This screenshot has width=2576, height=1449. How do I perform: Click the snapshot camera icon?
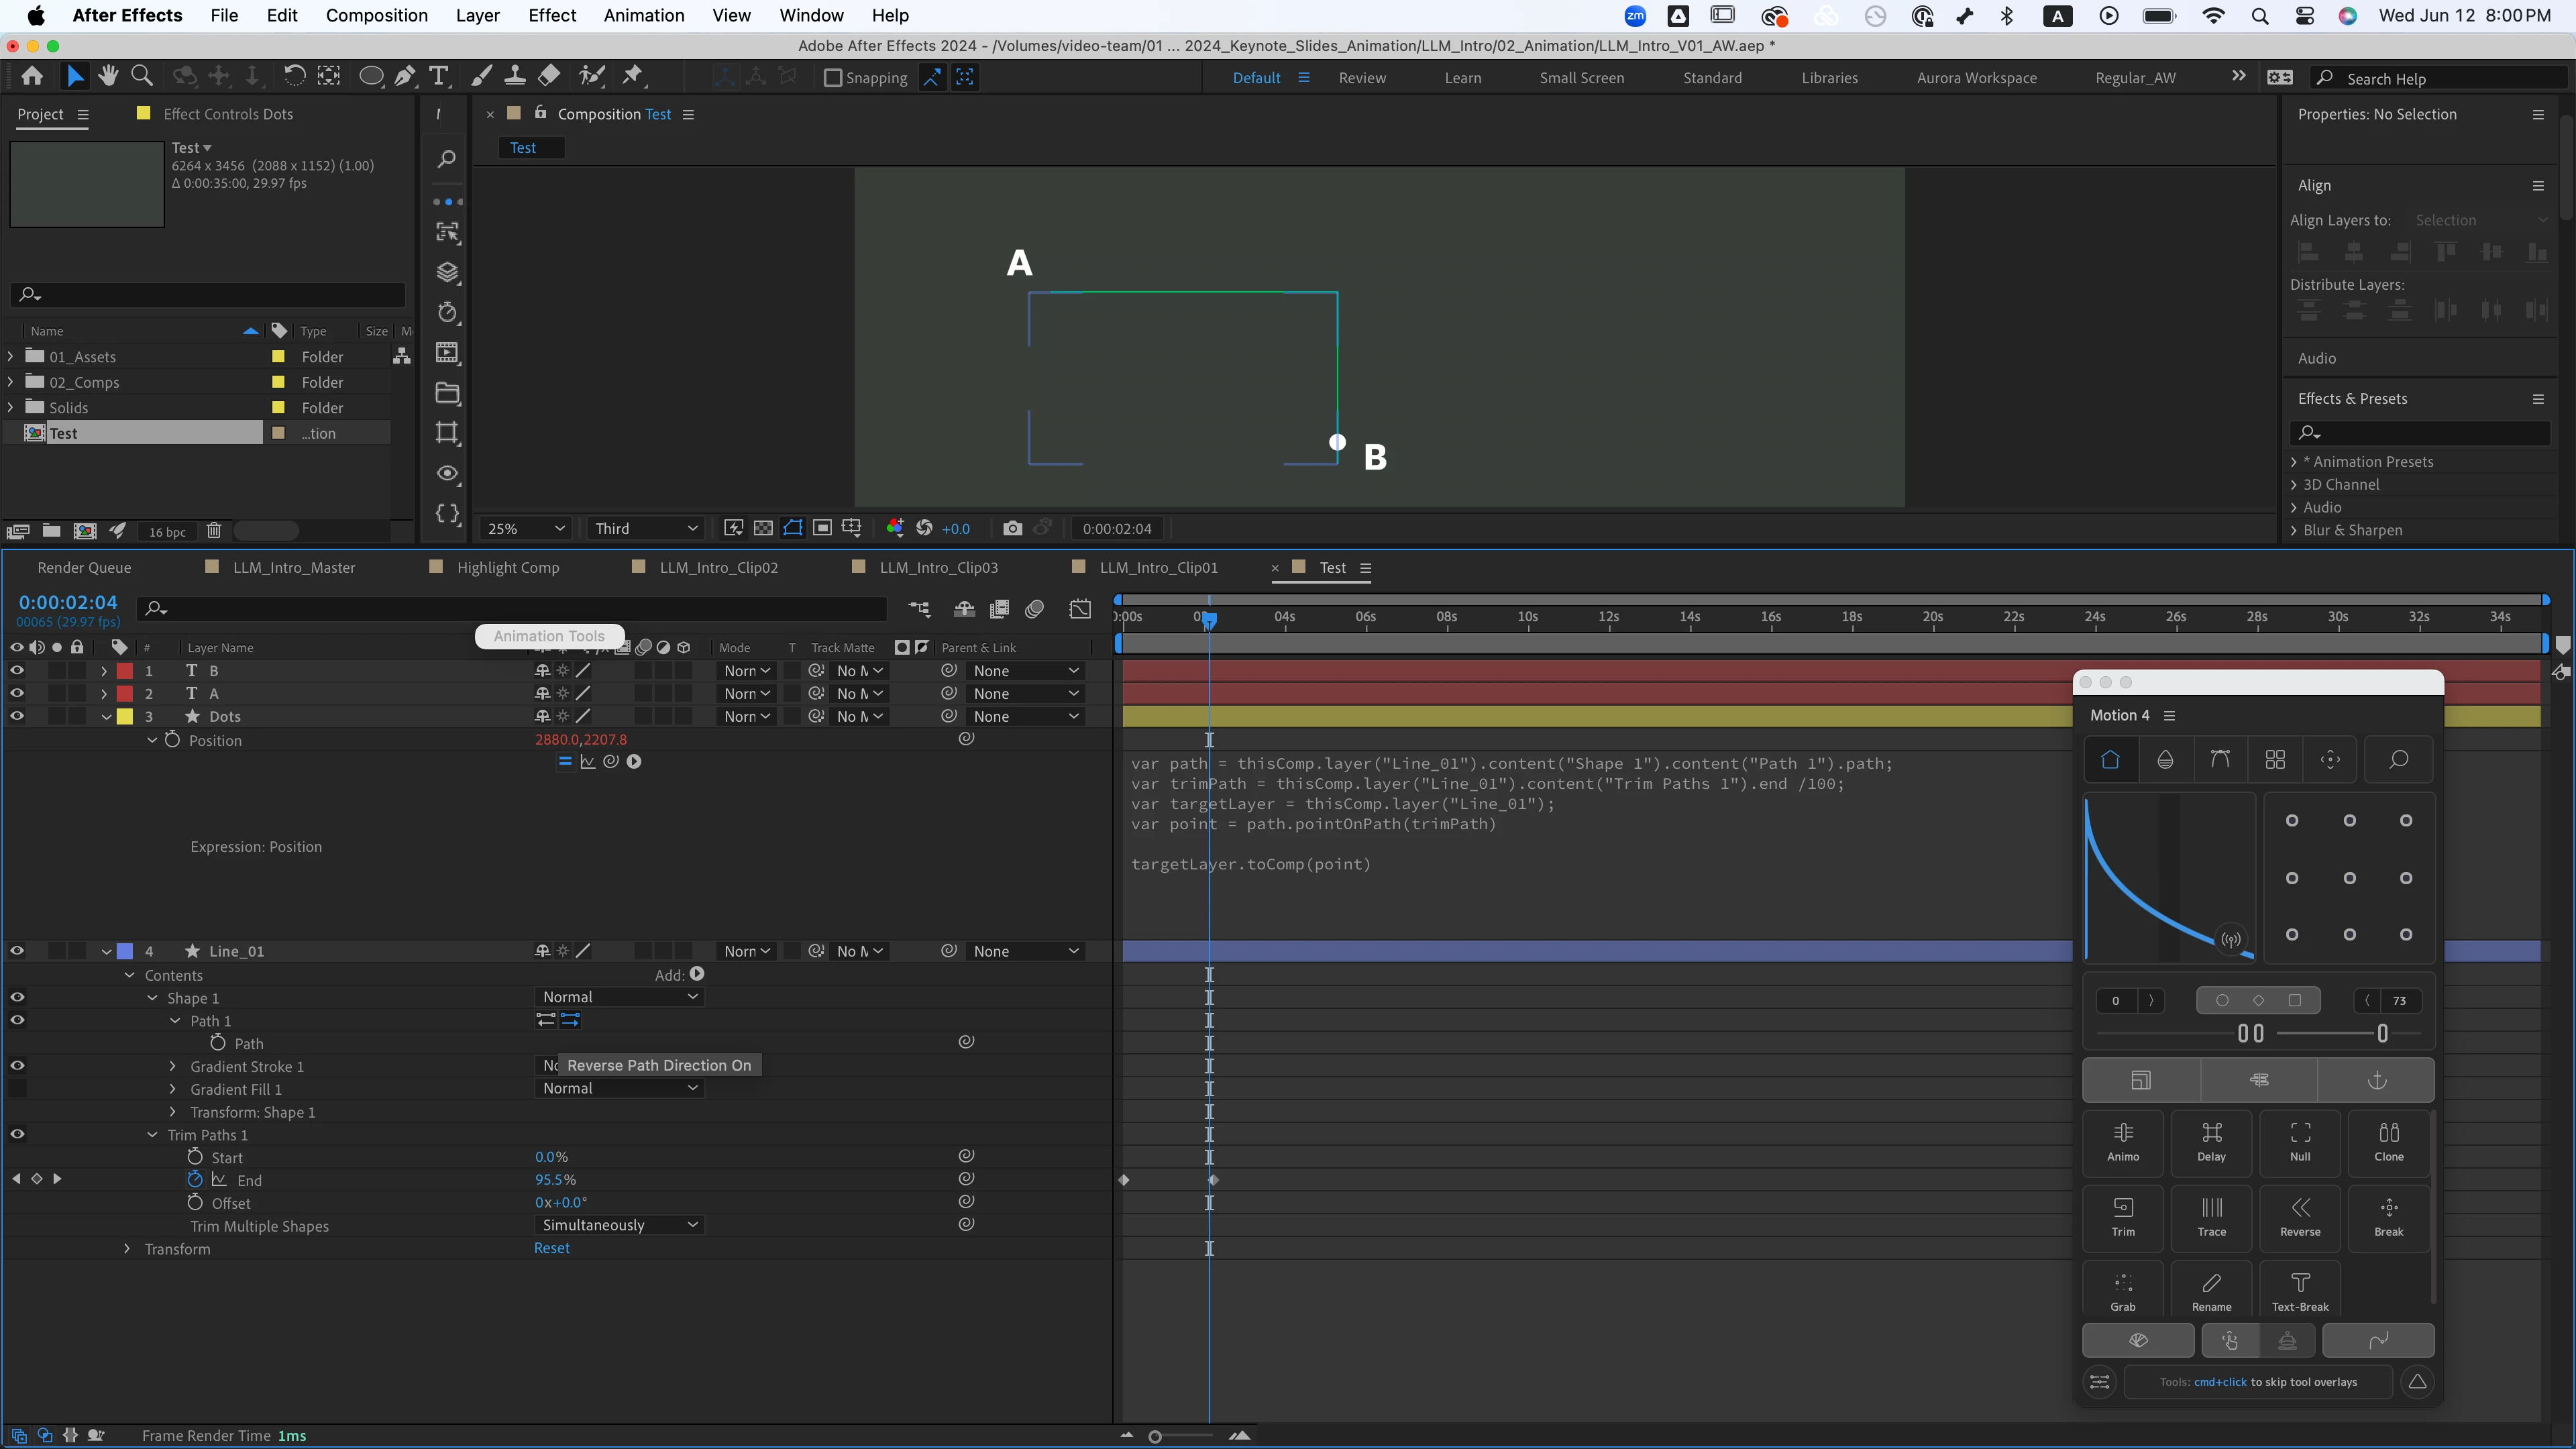point(1012,528)
